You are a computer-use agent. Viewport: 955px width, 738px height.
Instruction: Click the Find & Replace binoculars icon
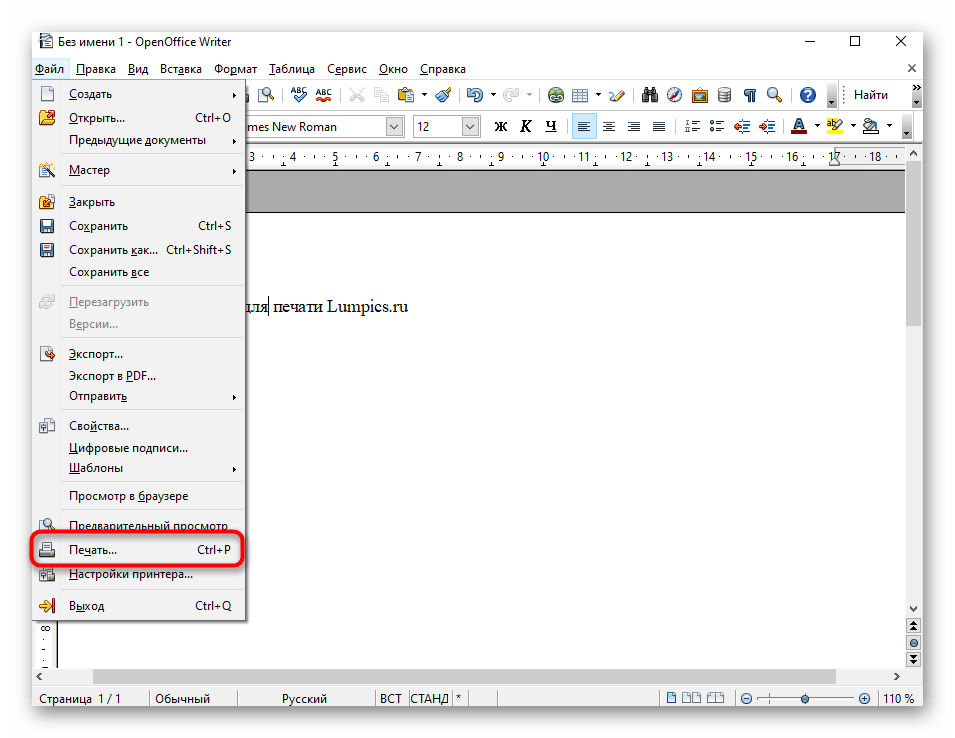click(x=650, y=95)
